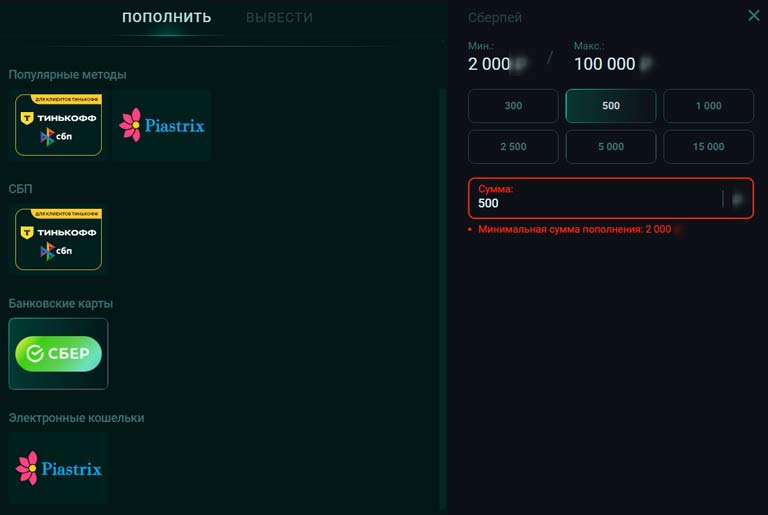
Task: Close the Сберпей payment panel
Action: (754, 16)
